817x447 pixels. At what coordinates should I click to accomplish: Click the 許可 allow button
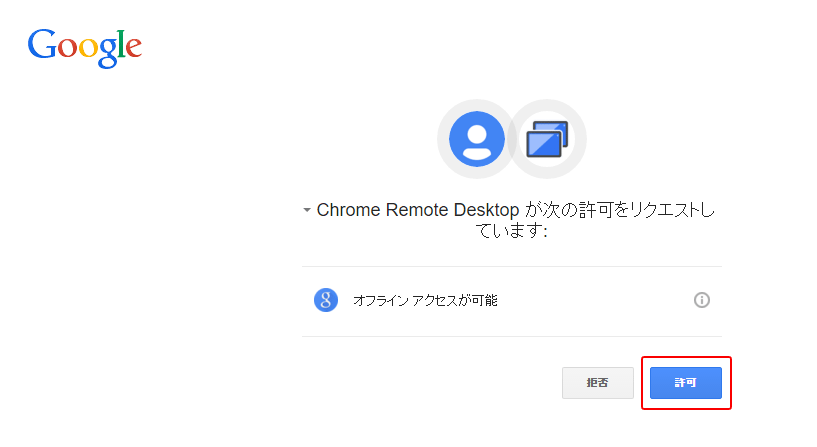tap(686, 383)
